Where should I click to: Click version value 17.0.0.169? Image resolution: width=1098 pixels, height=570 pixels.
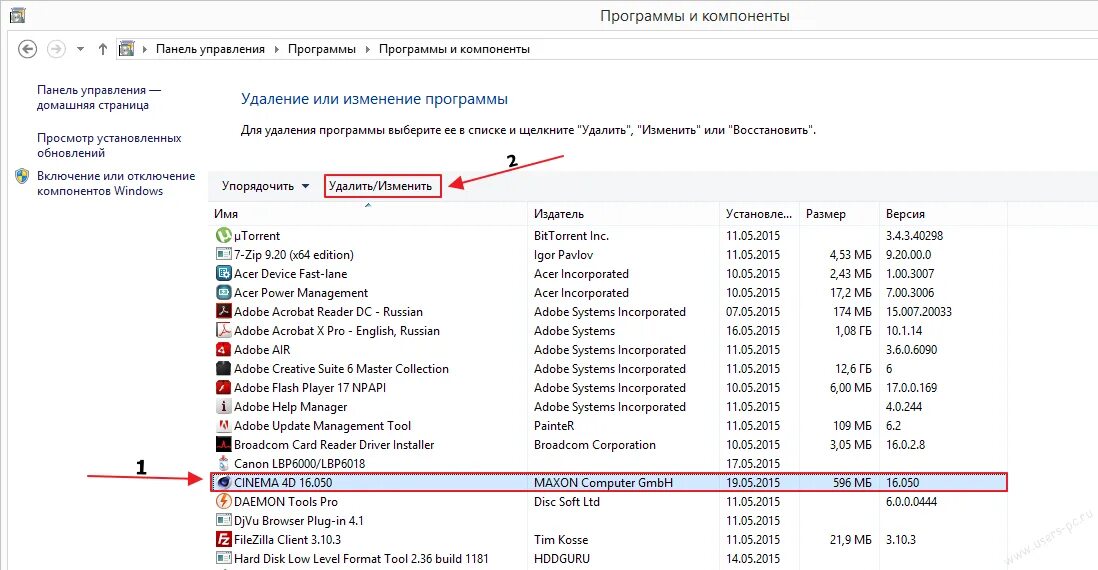coord(911,387)
